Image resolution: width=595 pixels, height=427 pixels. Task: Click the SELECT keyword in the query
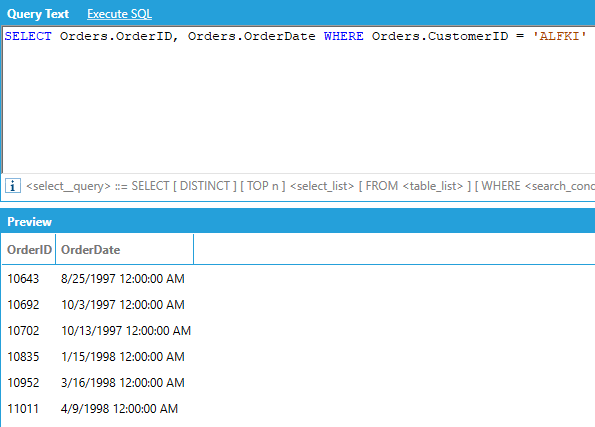28,36
